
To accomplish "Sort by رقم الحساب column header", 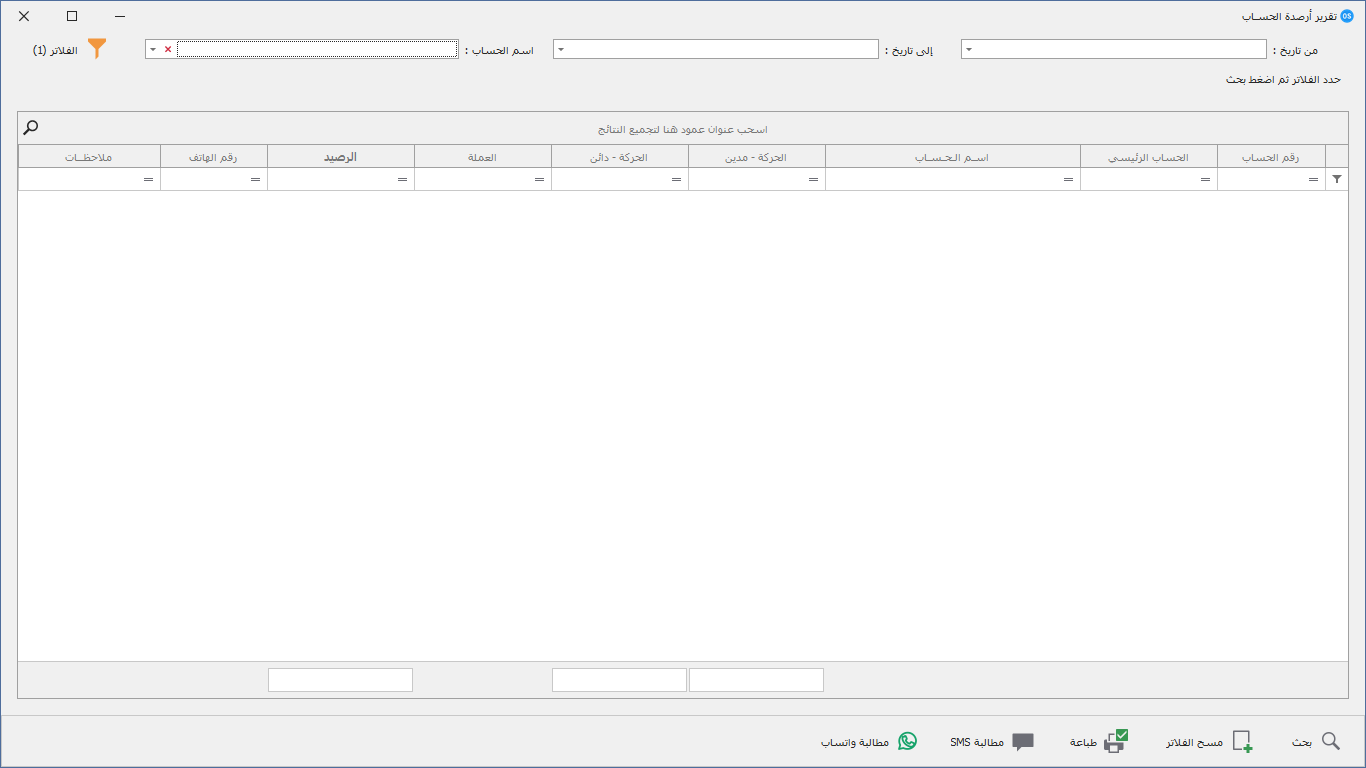I will 1271,157.
